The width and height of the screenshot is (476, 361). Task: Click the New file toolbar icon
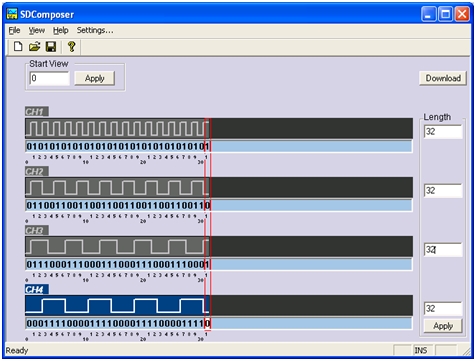[18, 47]
